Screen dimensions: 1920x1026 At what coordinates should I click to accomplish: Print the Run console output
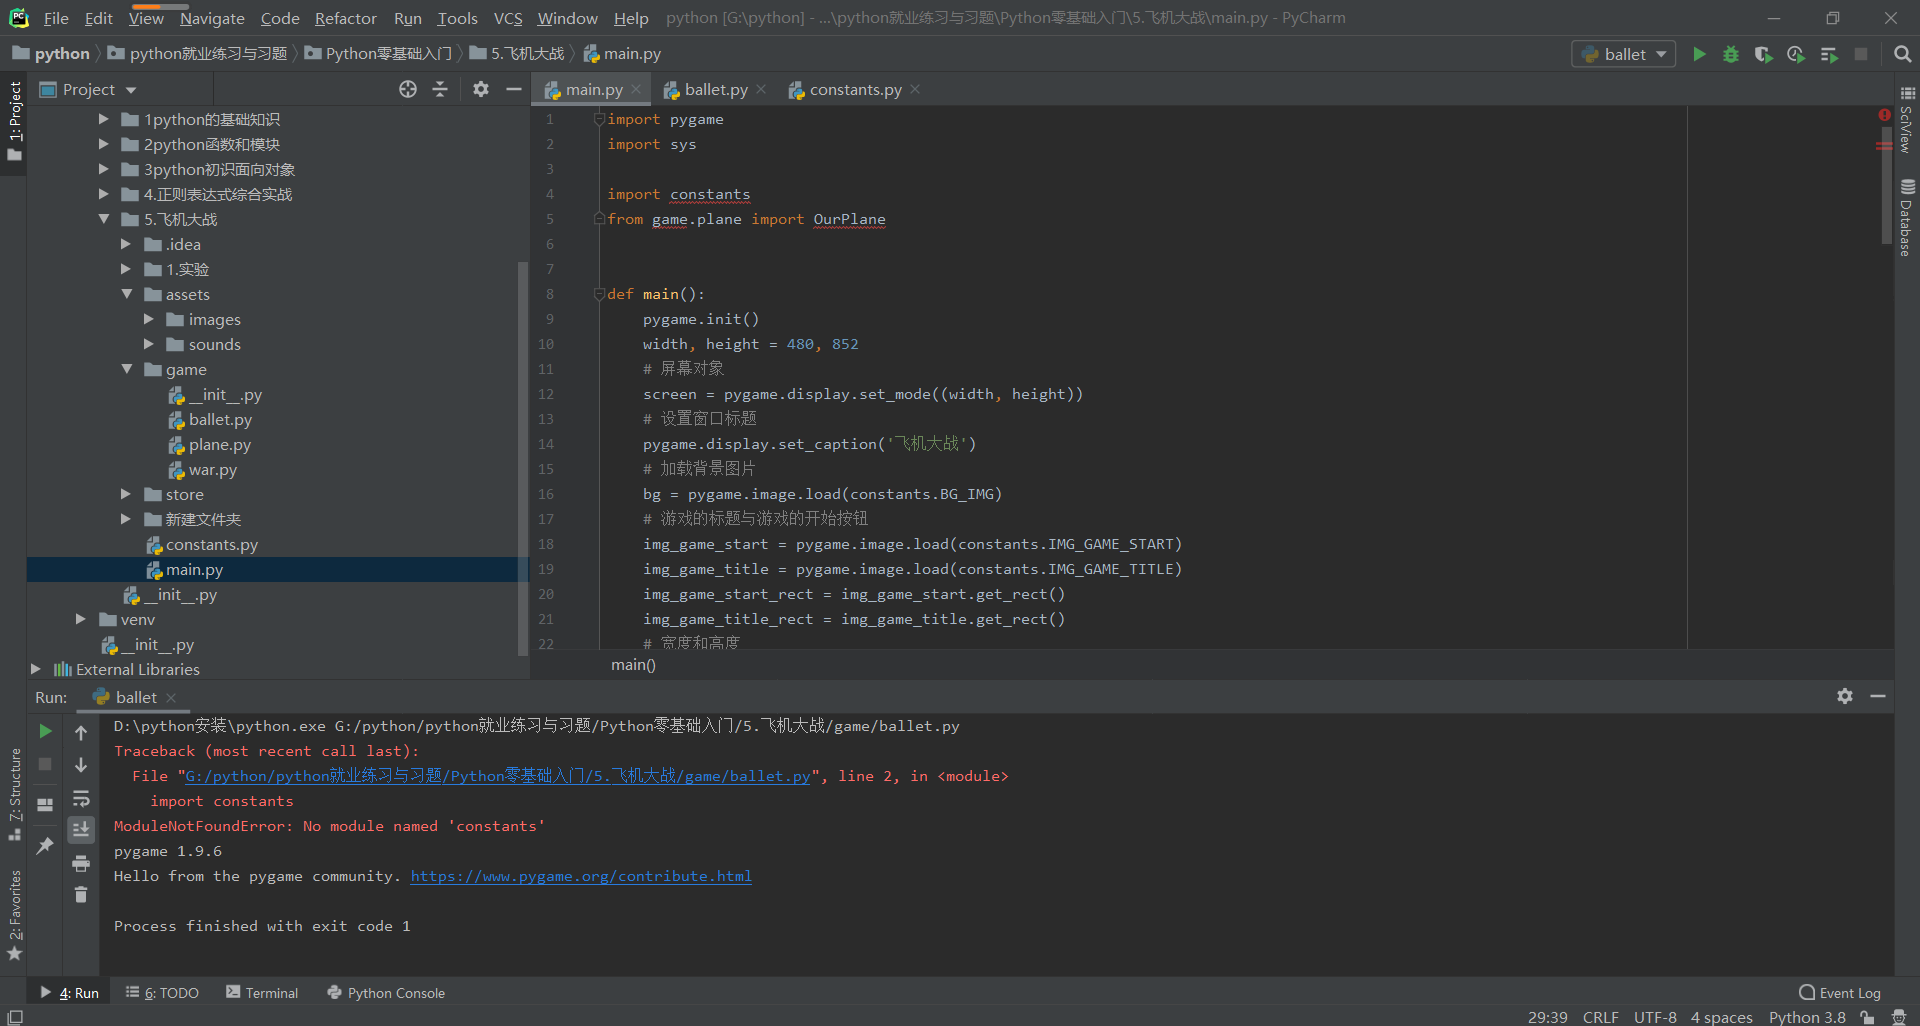pyautogui.click(x=81, y=863)
